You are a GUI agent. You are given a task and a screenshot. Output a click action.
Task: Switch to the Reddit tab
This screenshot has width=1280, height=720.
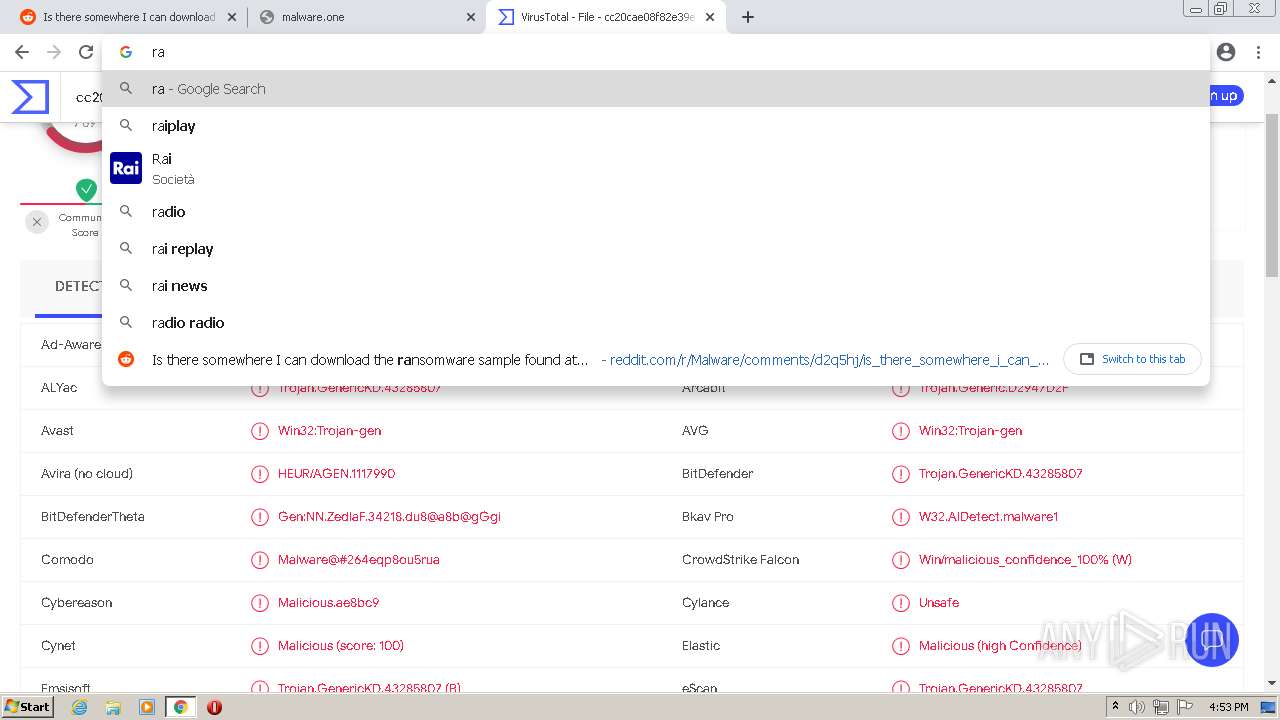tap(128, 17)
